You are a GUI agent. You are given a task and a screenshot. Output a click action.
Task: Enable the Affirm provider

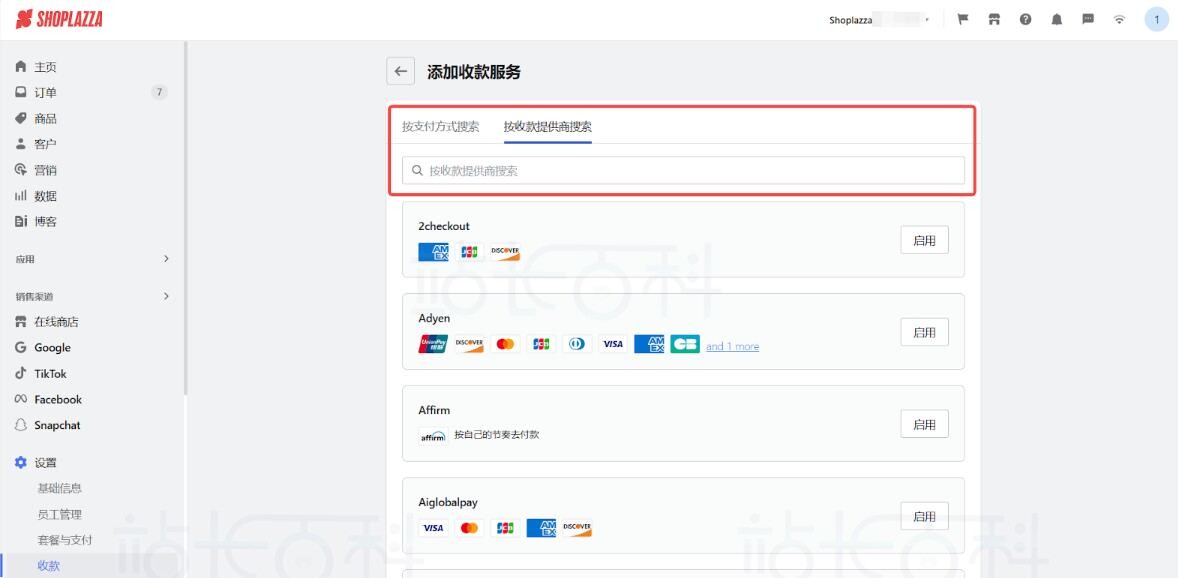[924, 424]
